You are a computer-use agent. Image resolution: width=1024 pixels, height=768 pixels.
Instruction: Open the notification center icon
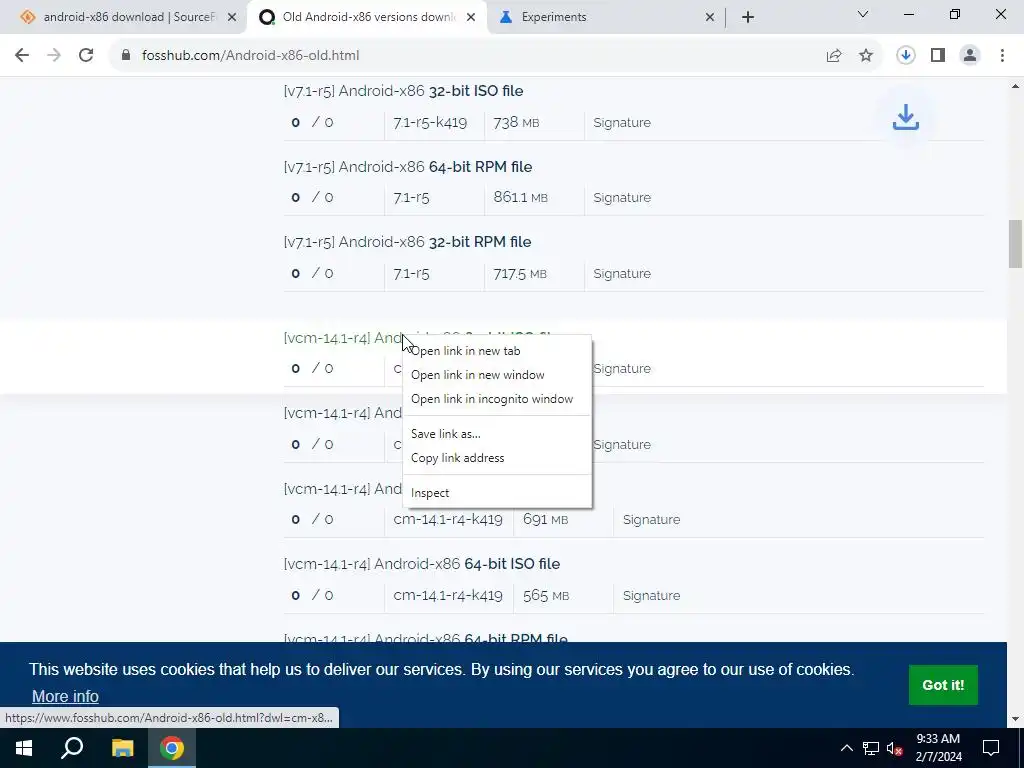[991, 748]
